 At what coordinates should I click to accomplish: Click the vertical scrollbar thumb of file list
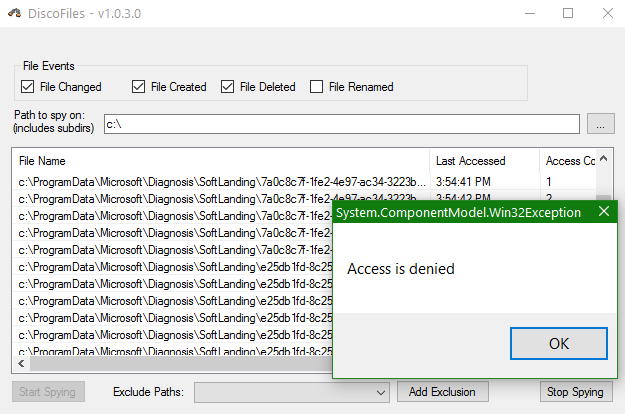(x=603, y=198)
